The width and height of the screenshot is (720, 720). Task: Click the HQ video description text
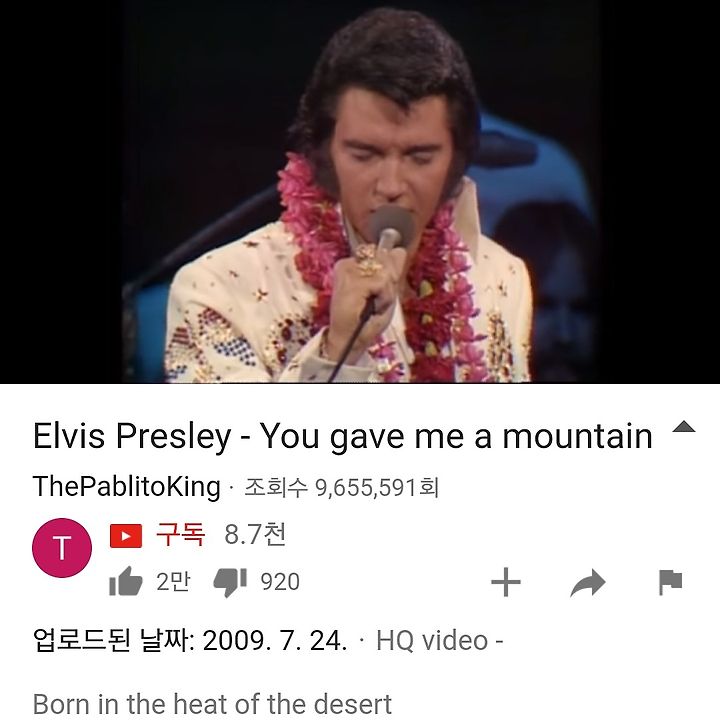(439, 641)
